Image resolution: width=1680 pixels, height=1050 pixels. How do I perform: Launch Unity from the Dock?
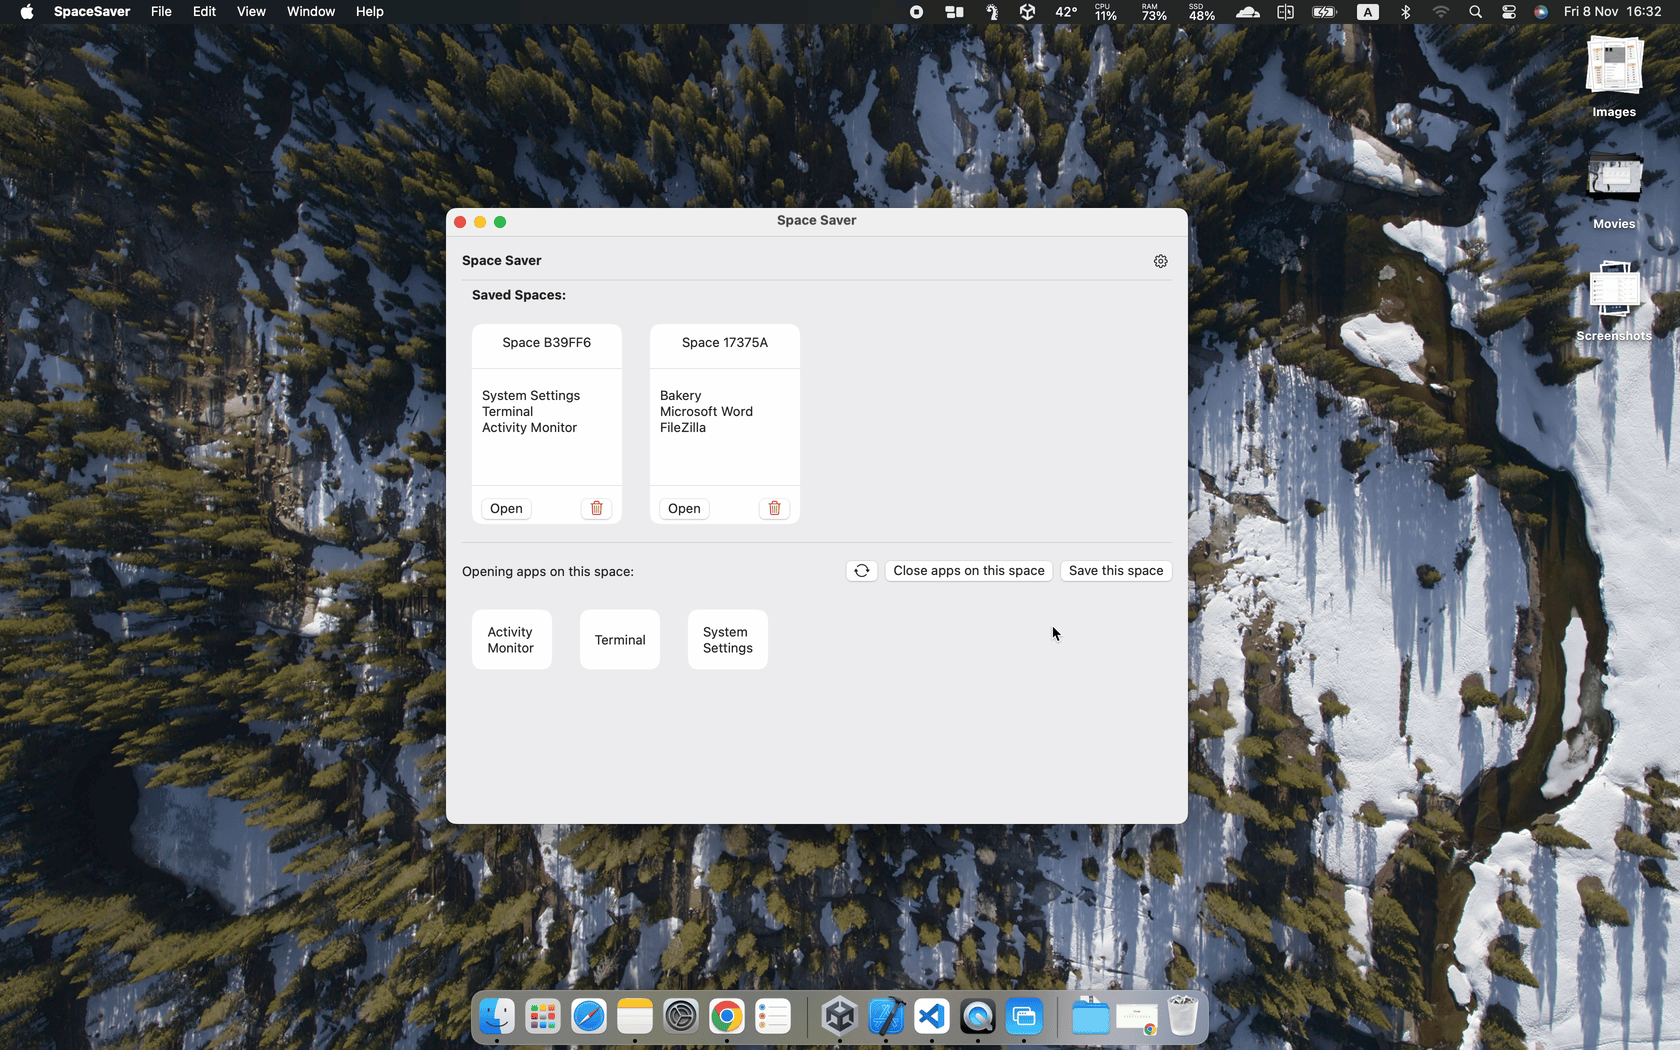(x=839, y=1016)
